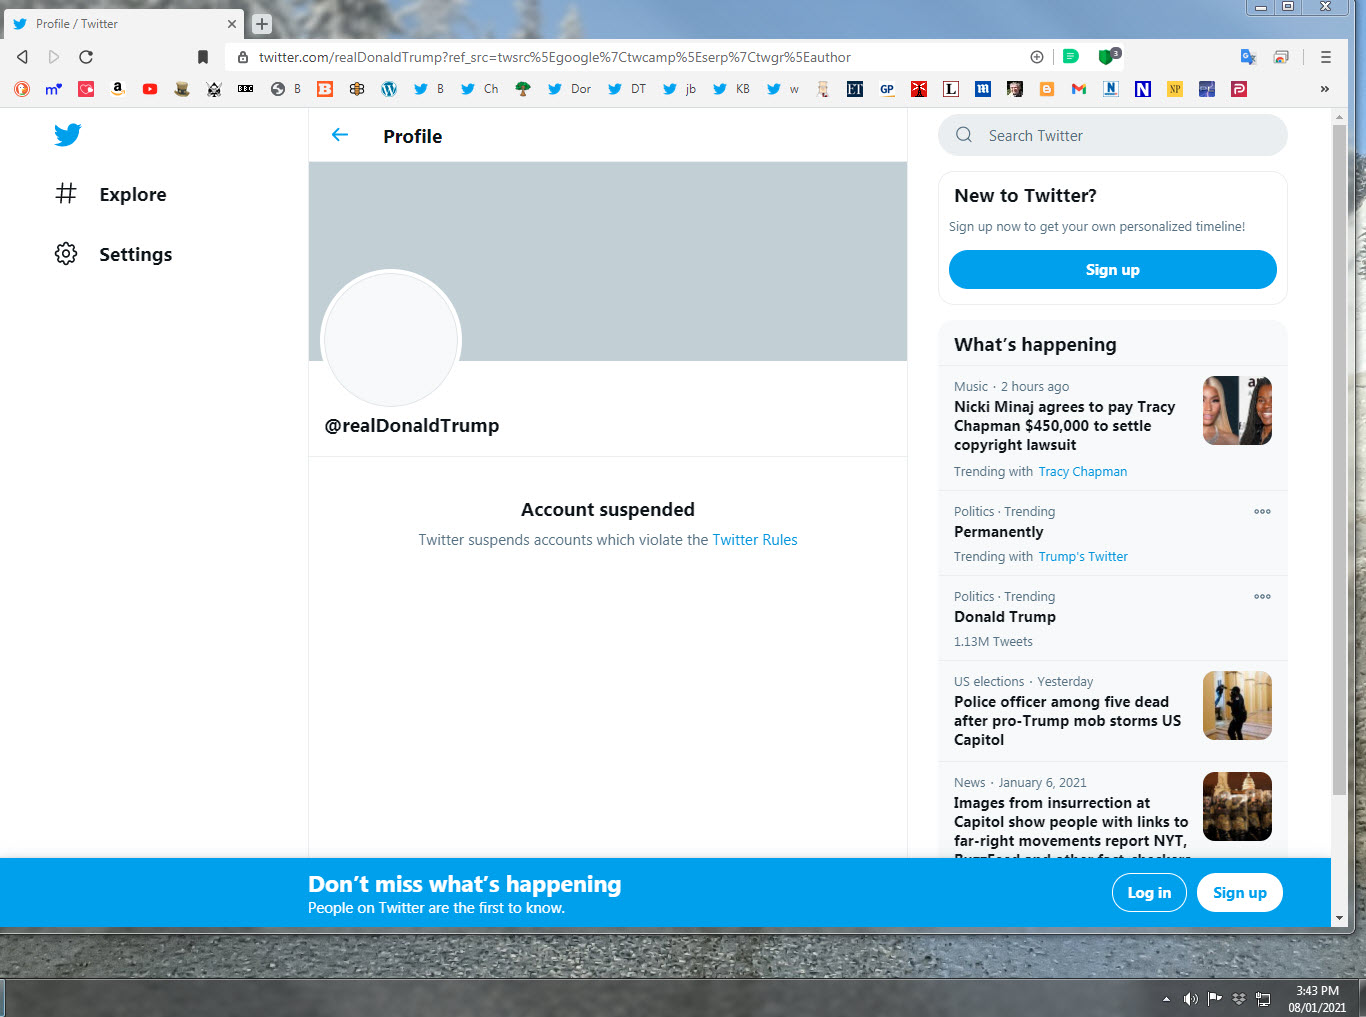Open the Twitter bookmark labeled DT
The height and width of the screenshot is (1017, 1366).
[x=627, y=89]
